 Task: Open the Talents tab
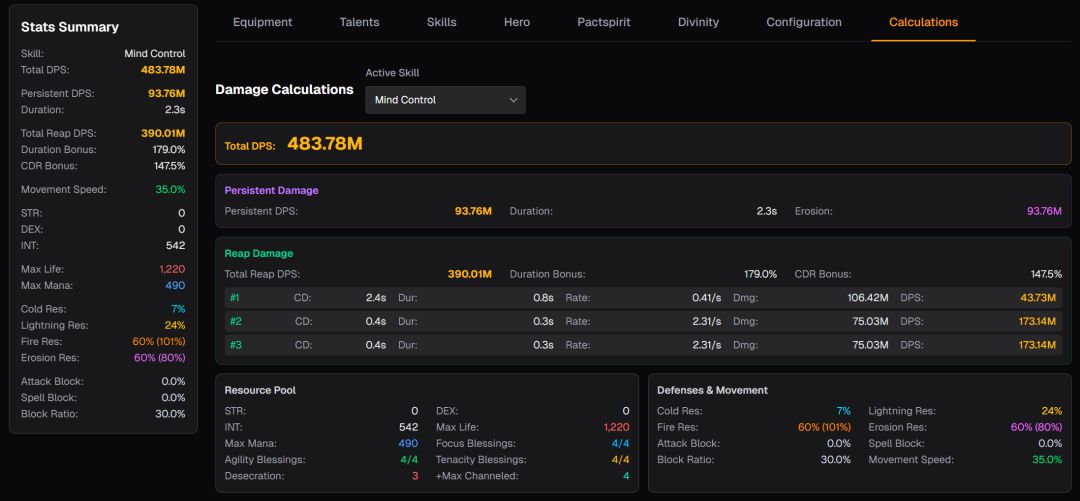click(x=360, y=22)
